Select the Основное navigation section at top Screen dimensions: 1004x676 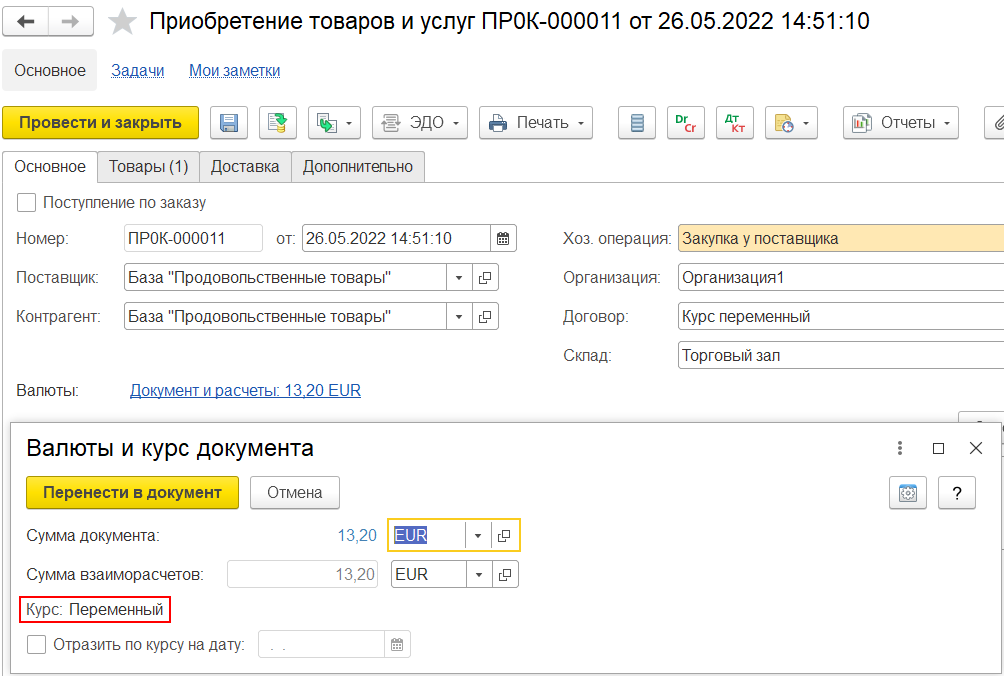[x=50, y=70]
